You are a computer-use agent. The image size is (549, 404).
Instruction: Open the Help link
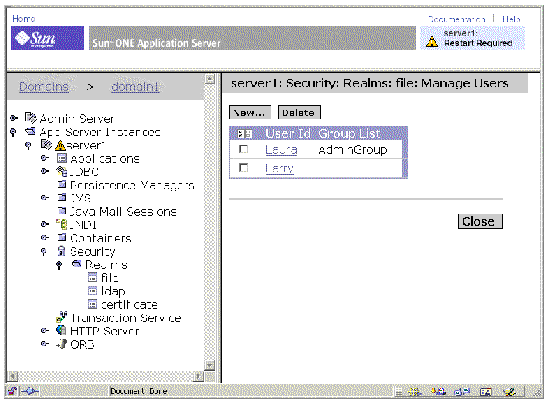(511, 19)
